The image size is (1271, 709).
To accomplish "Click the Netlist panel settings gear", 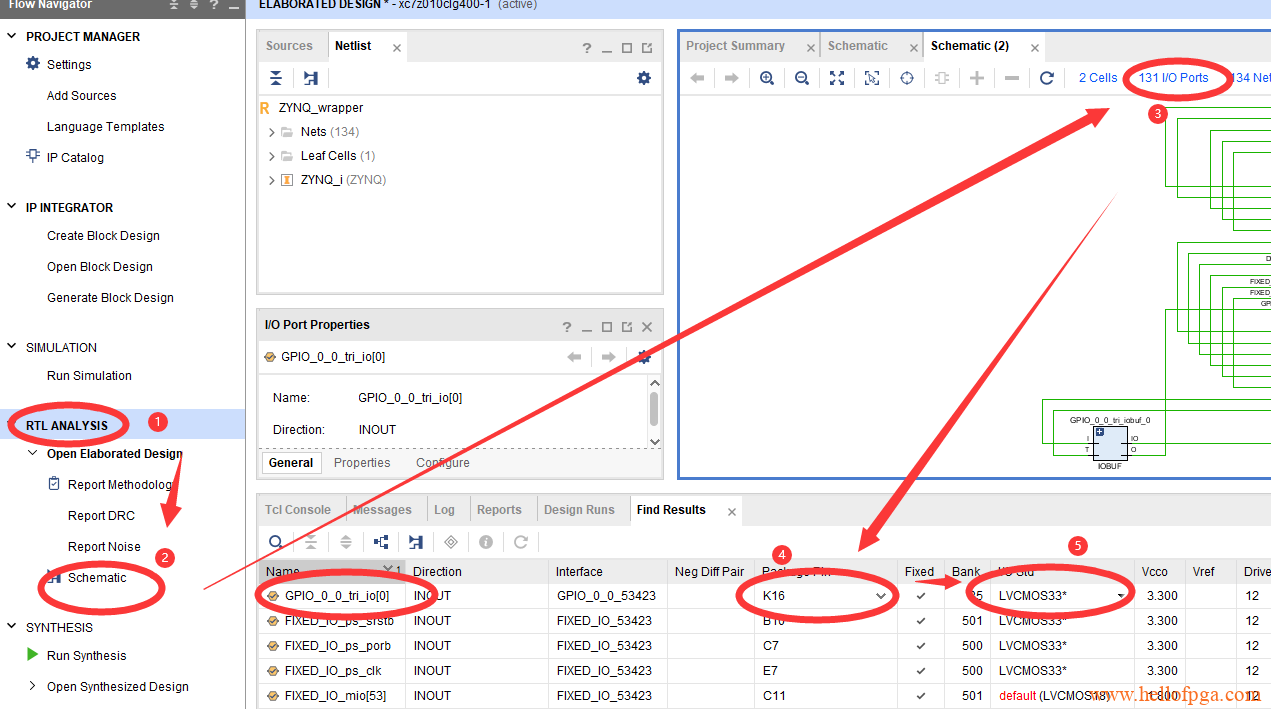I will pos(644,78).
